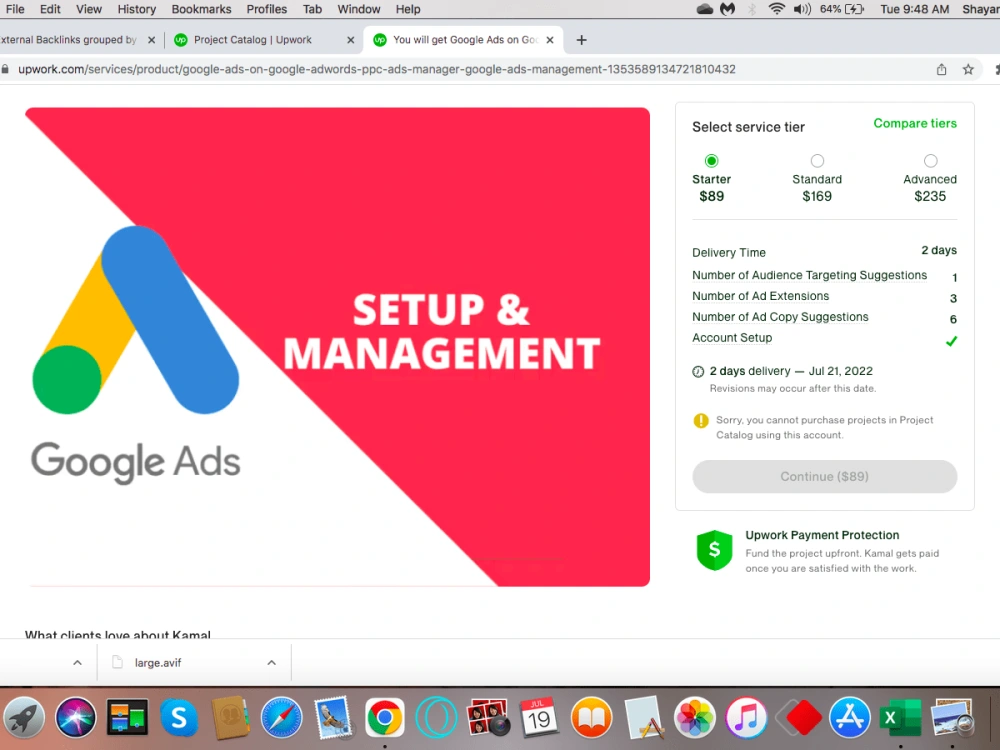
Task: Open Skype from the dock
Action: point(179,717)
